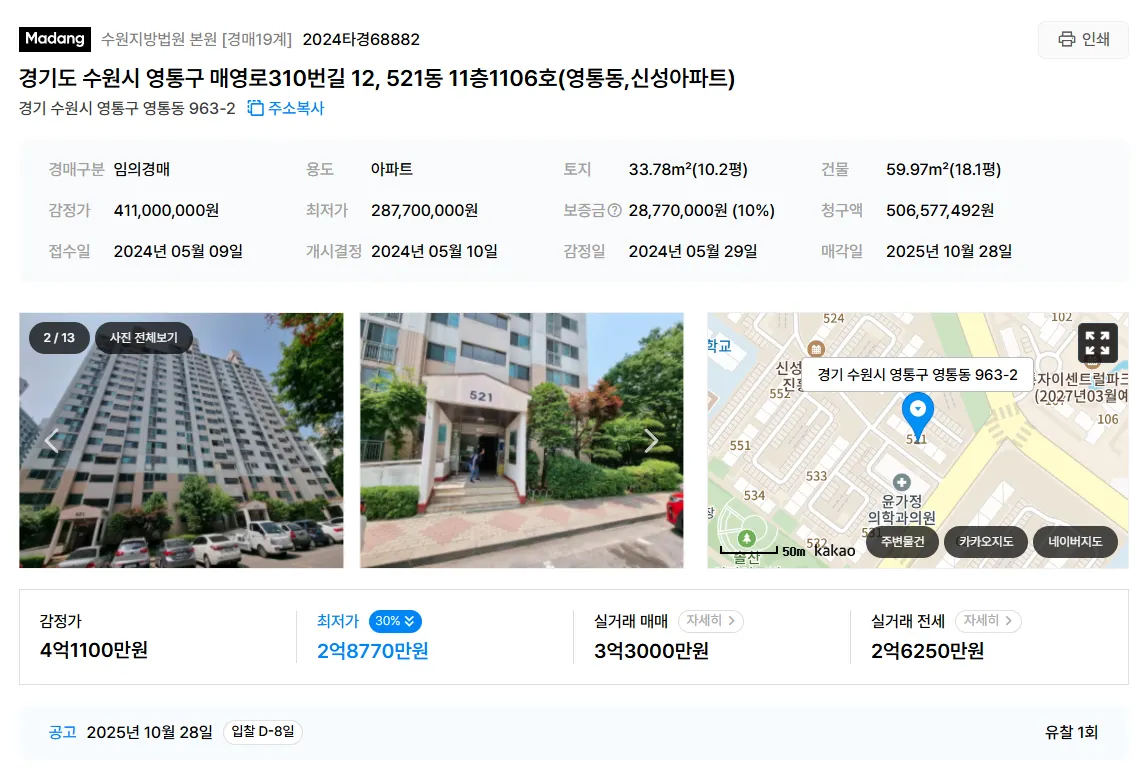Show next photo with right arrow

coord(651,441)
